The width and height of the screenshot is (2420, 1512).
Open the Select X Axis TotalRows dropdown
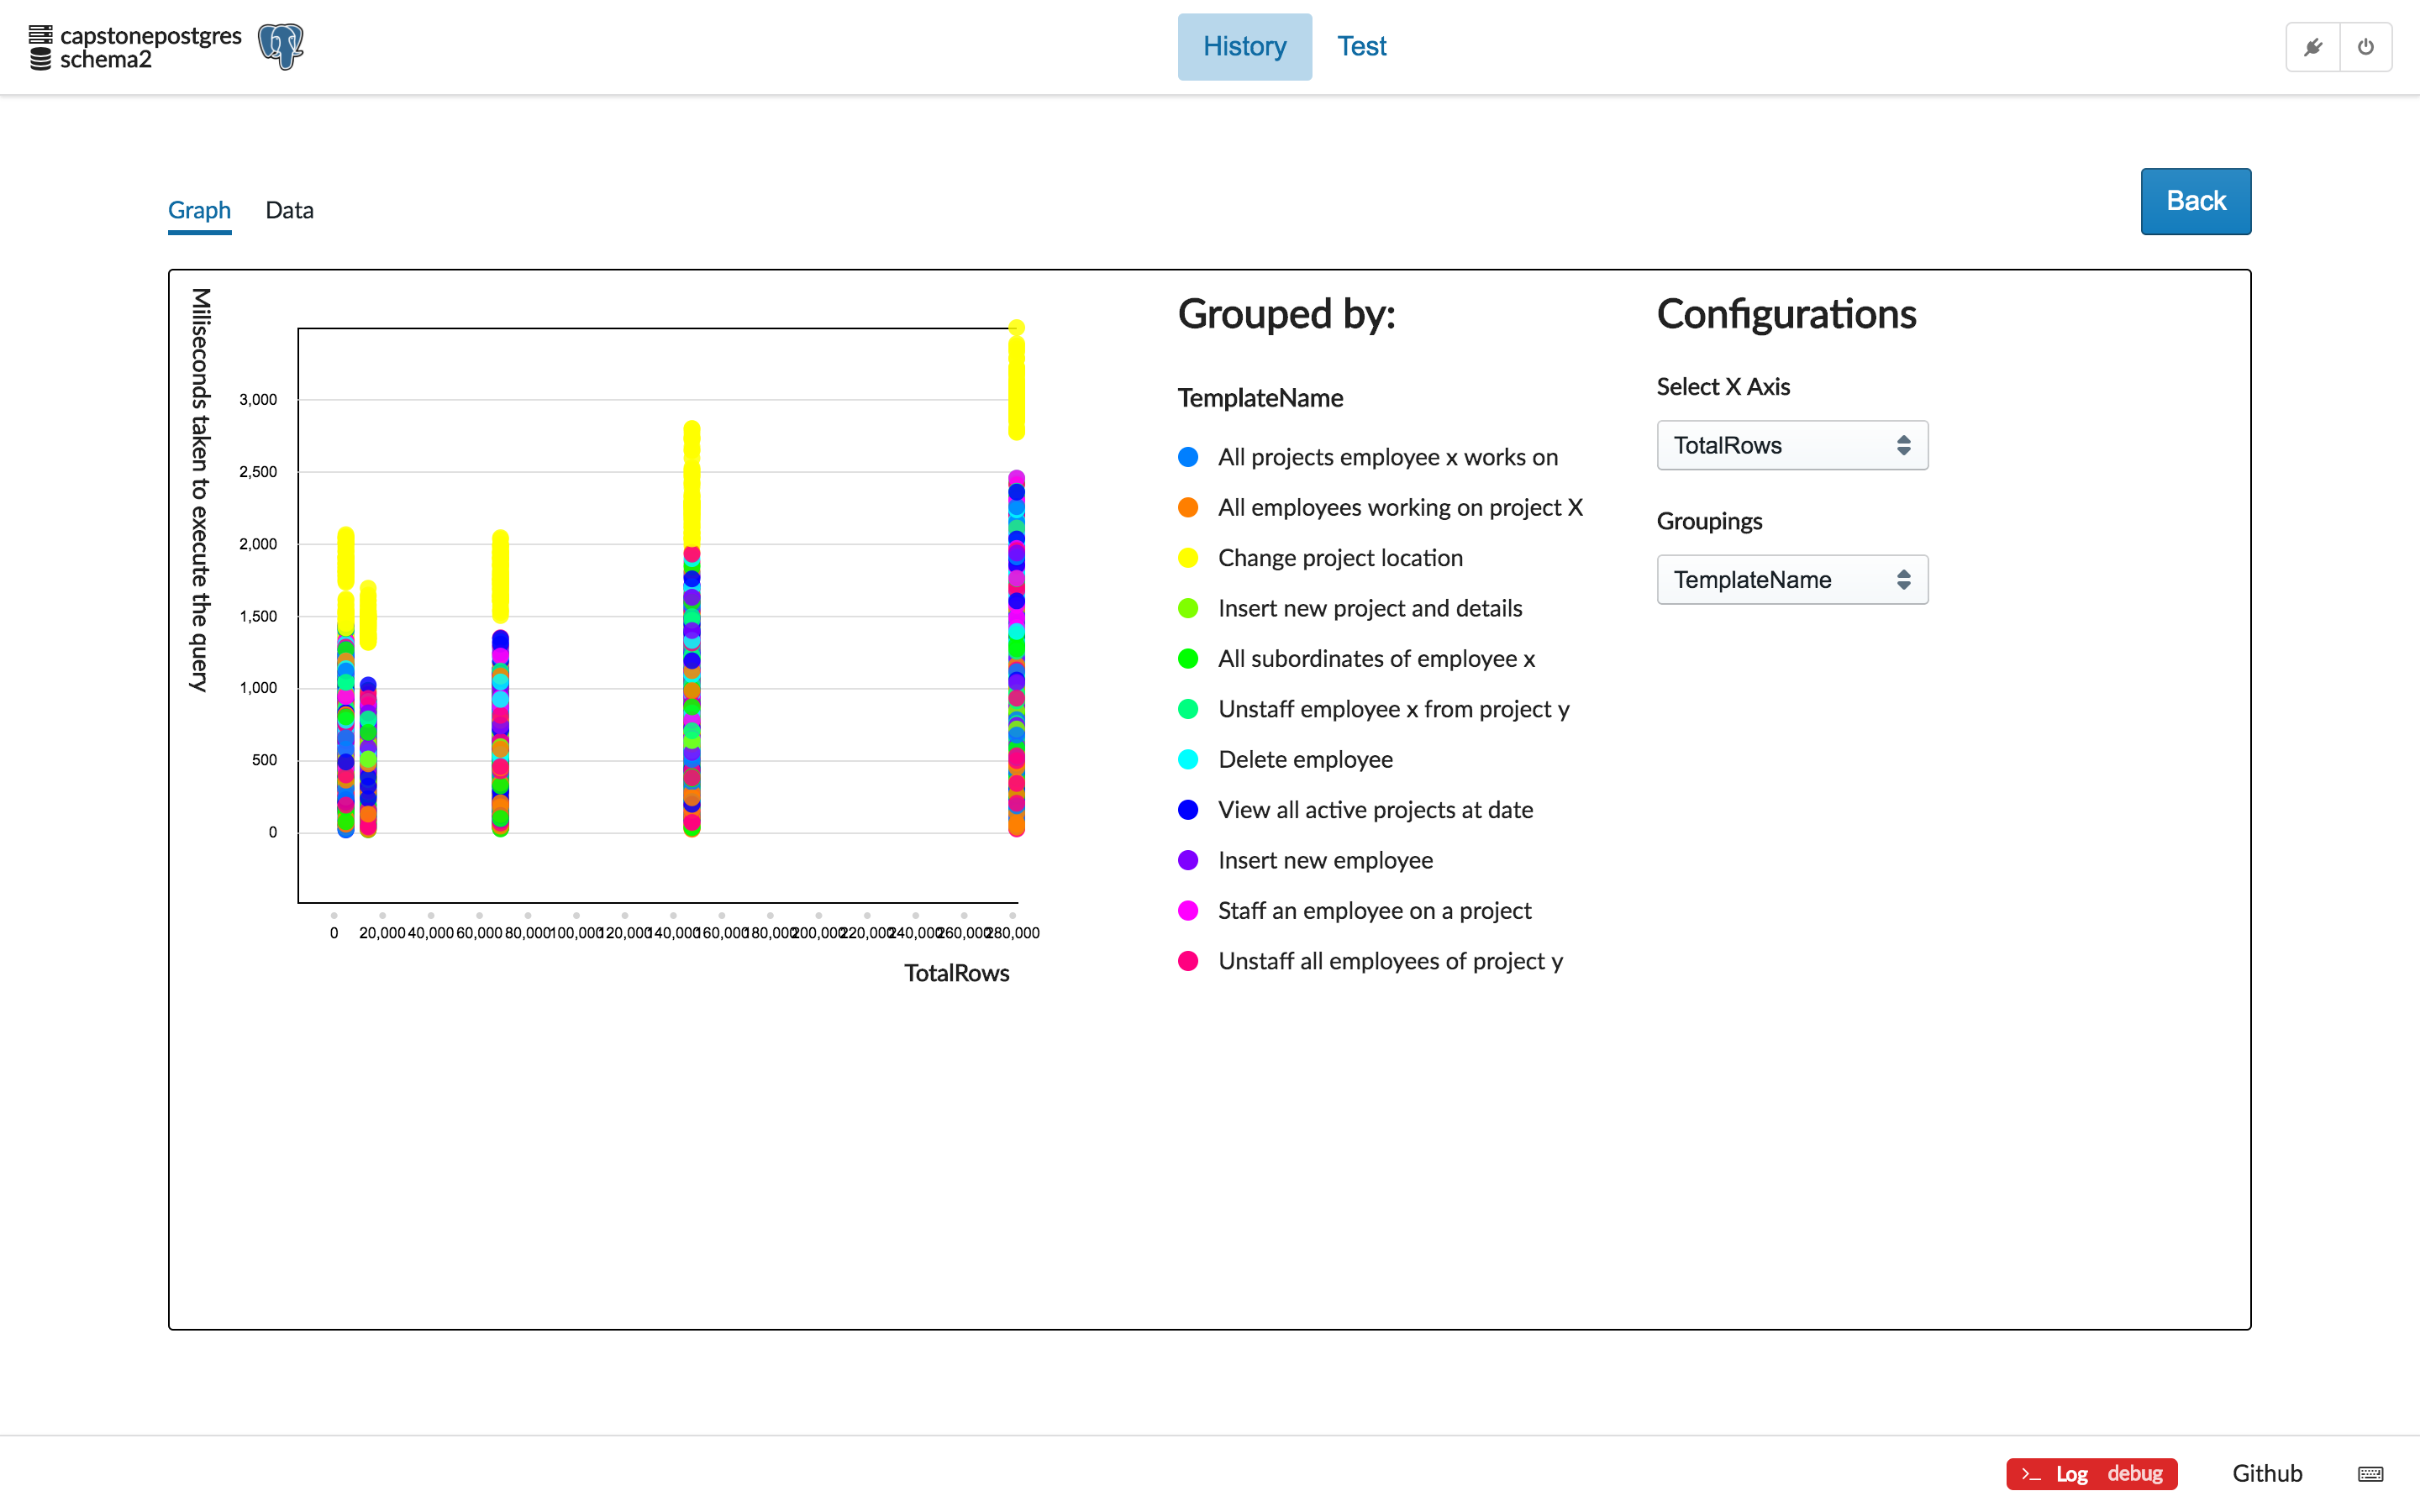tap(1791, 445)
